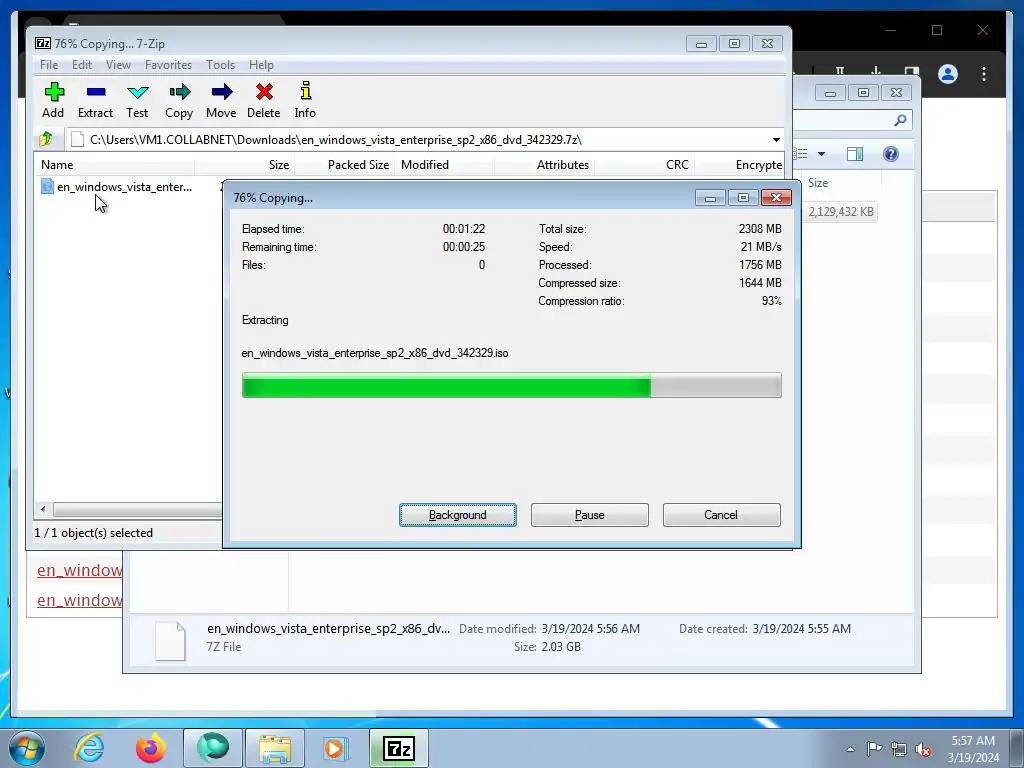Click the Background button
The height and width of the screenshot is (768, 1024).
tap(458, 515)
